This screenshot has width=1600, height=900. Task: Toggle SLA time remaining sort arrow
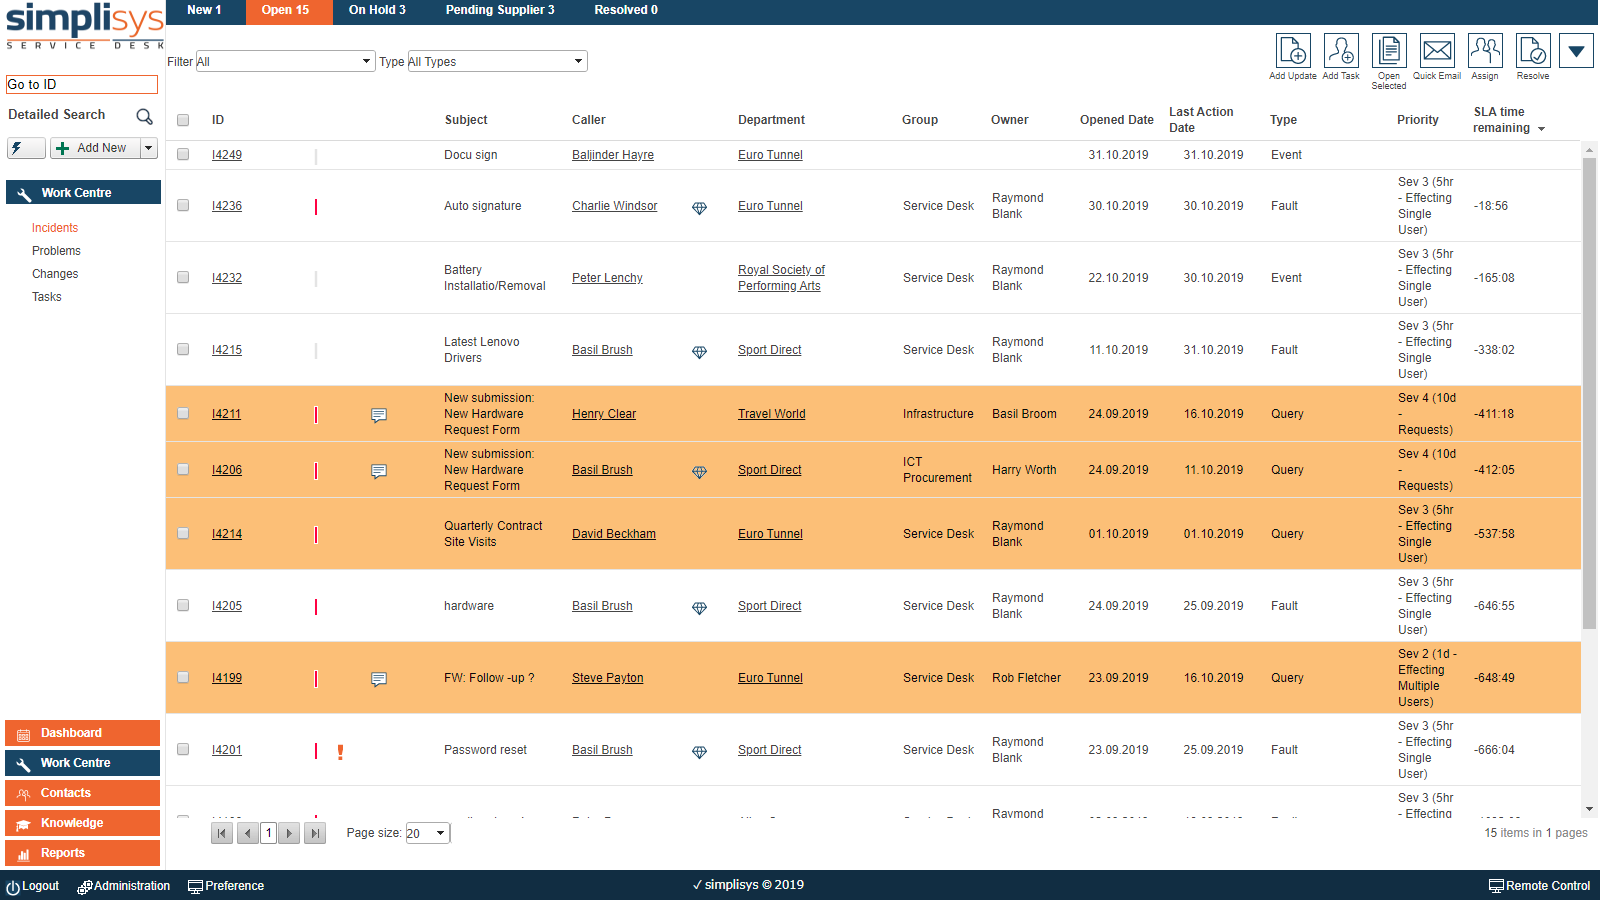1541,129
